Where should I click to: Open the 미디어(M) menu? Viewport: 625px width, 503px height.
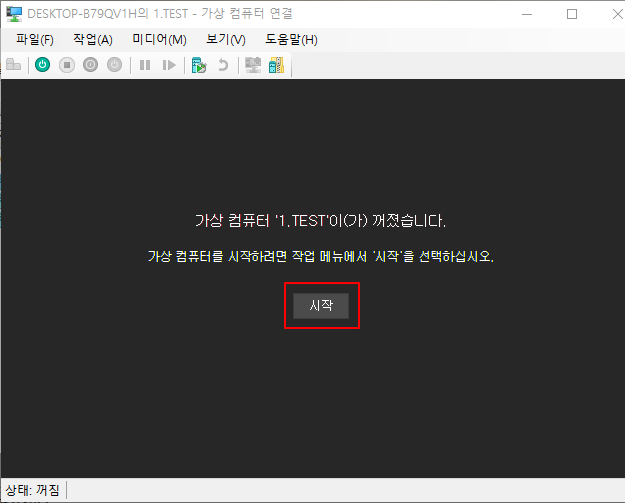point(159,39)
